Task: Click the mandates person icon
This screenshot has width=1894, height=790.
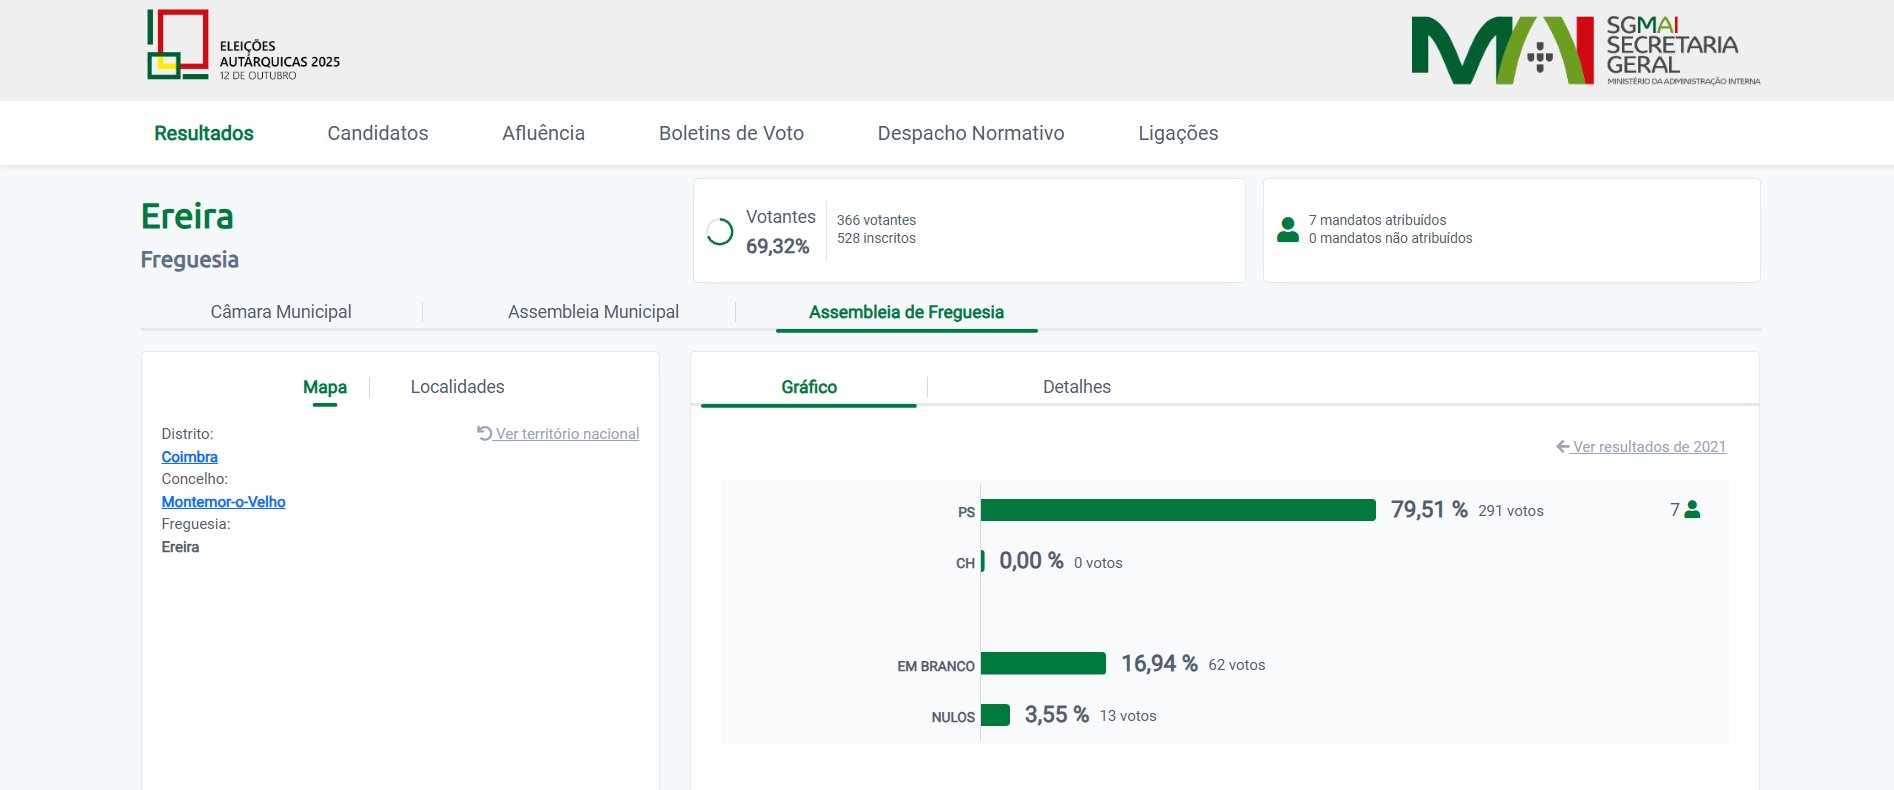Action: pos(1288,230)
